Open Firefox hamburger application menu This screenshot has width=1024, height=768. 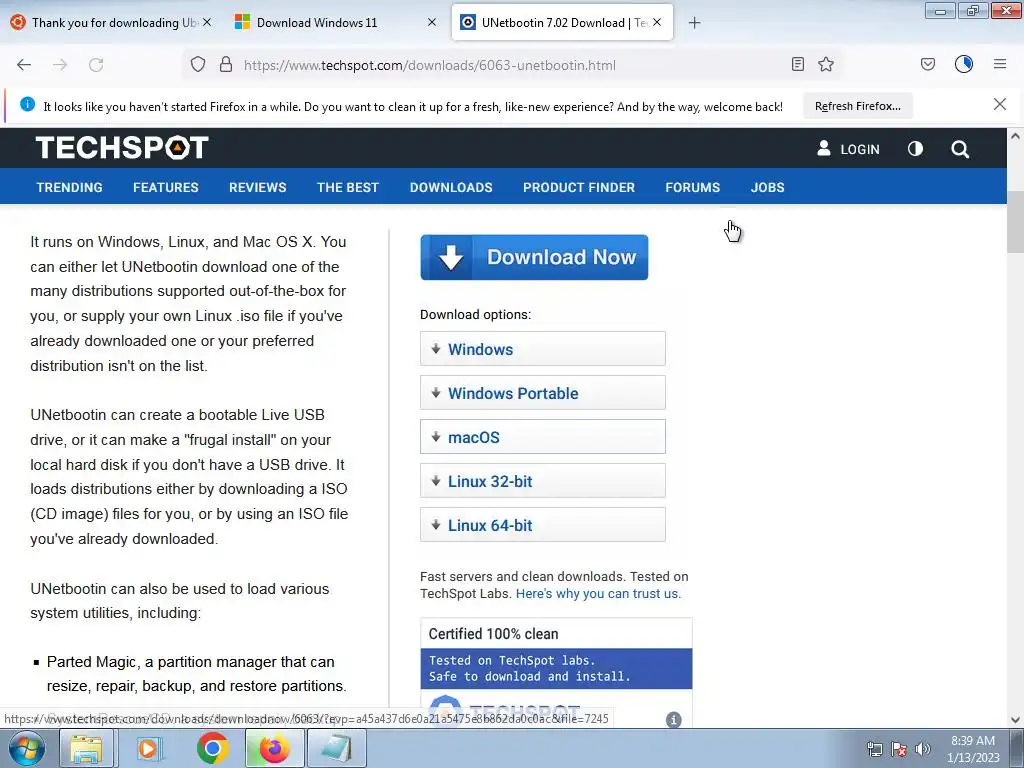point(1000,64)
